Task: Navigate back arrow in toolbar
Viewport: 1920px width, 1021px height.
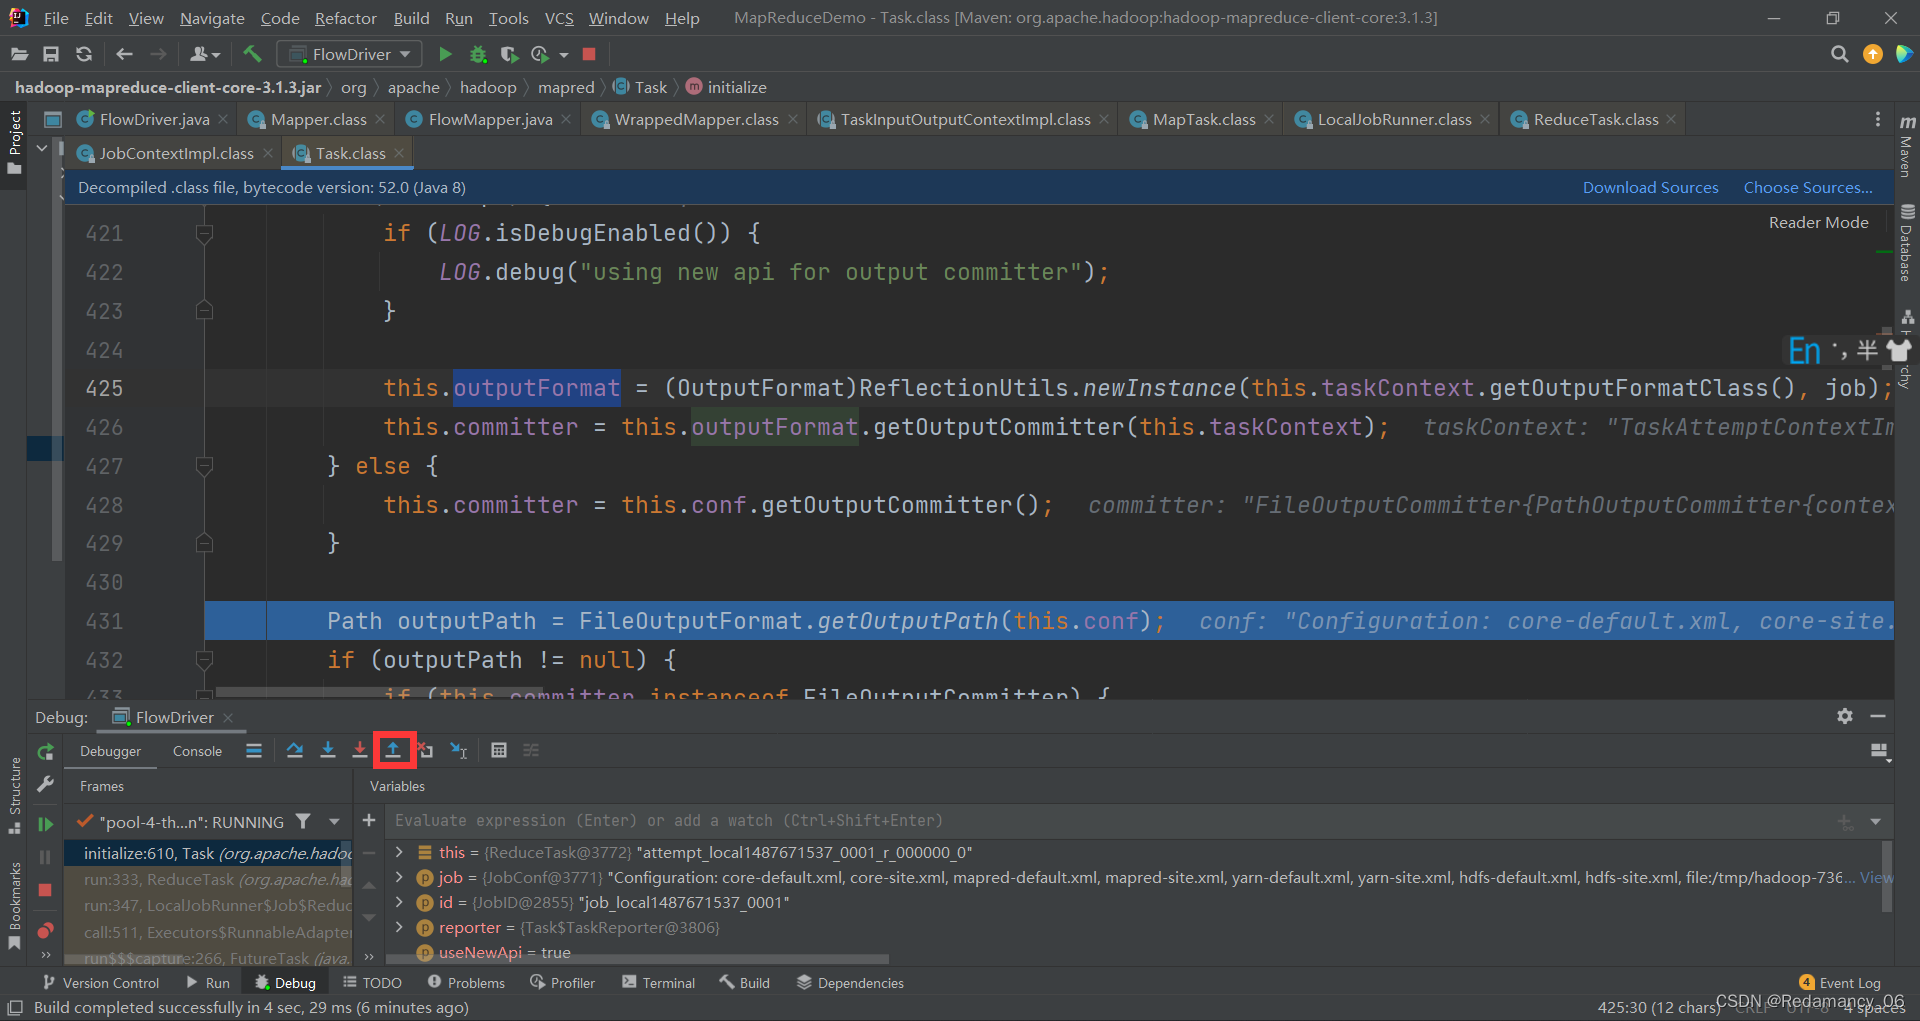Action: tap(124, 54)
